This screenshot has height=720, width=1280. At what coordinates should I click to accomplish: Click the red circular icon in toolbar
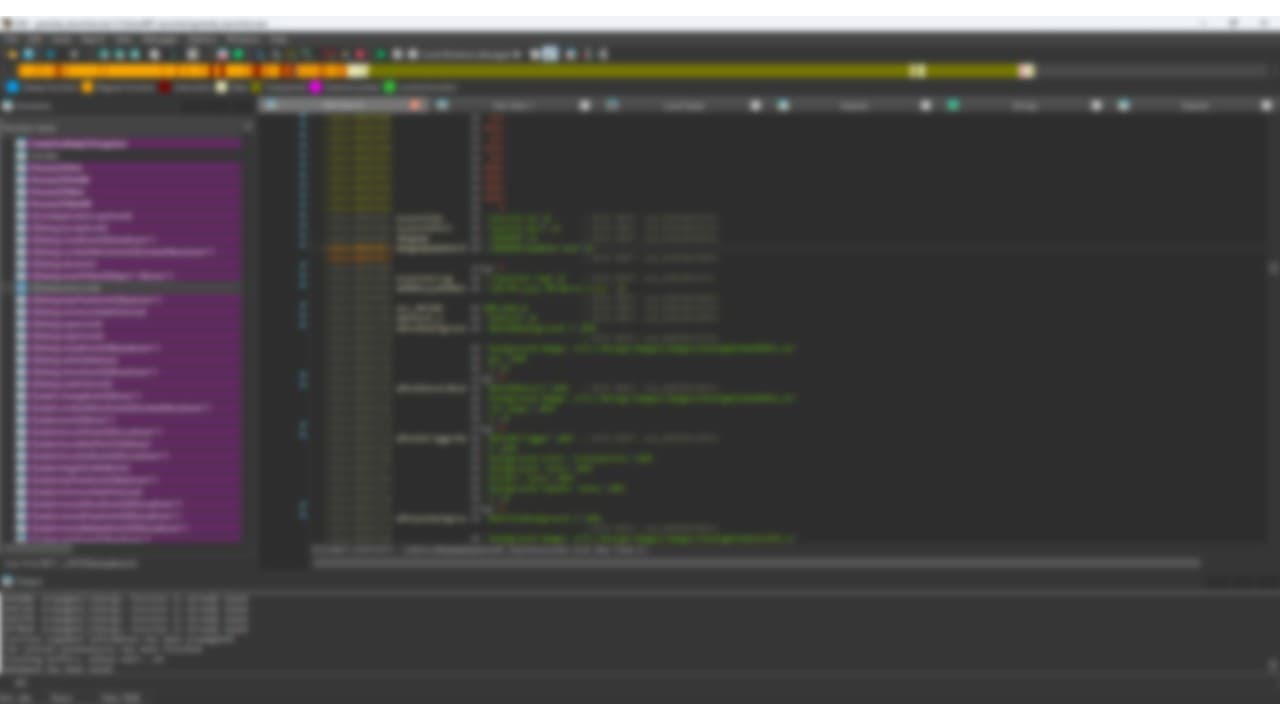point(360,54)
